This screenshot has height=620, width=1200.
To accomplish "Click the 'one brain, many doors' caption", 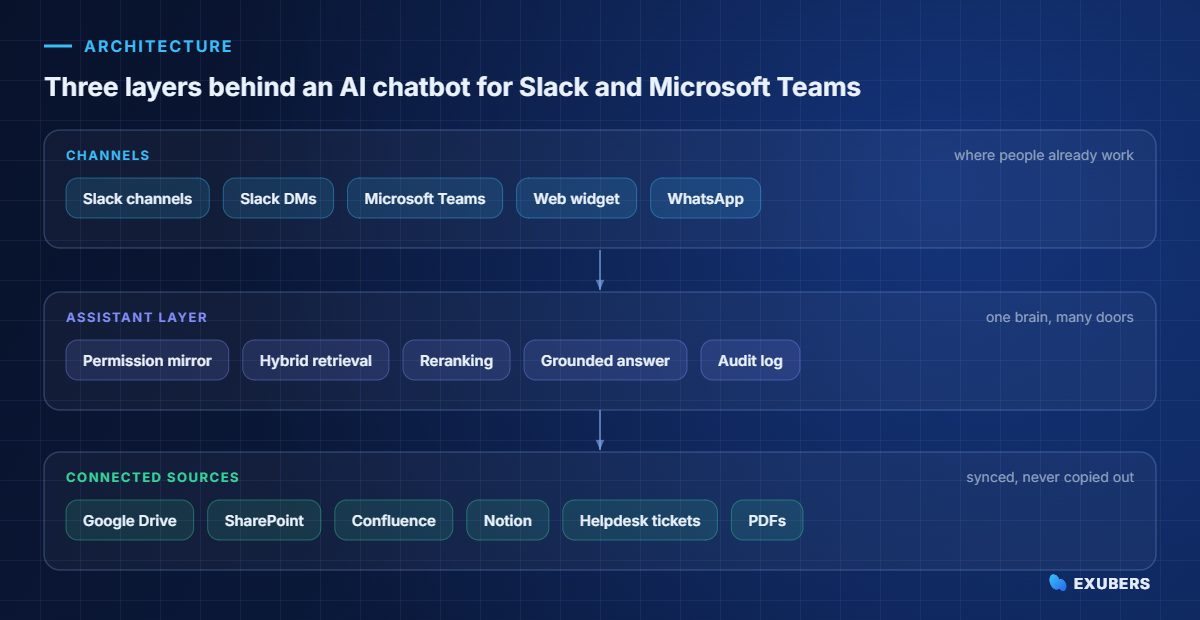I will [1060, 317].
